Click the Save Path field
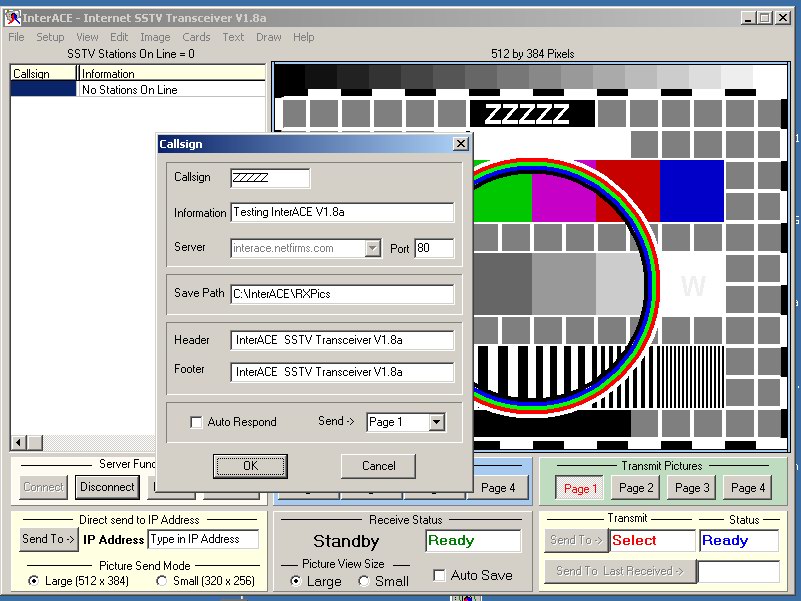Screen dimensions: 801x601 click(342, 294)
